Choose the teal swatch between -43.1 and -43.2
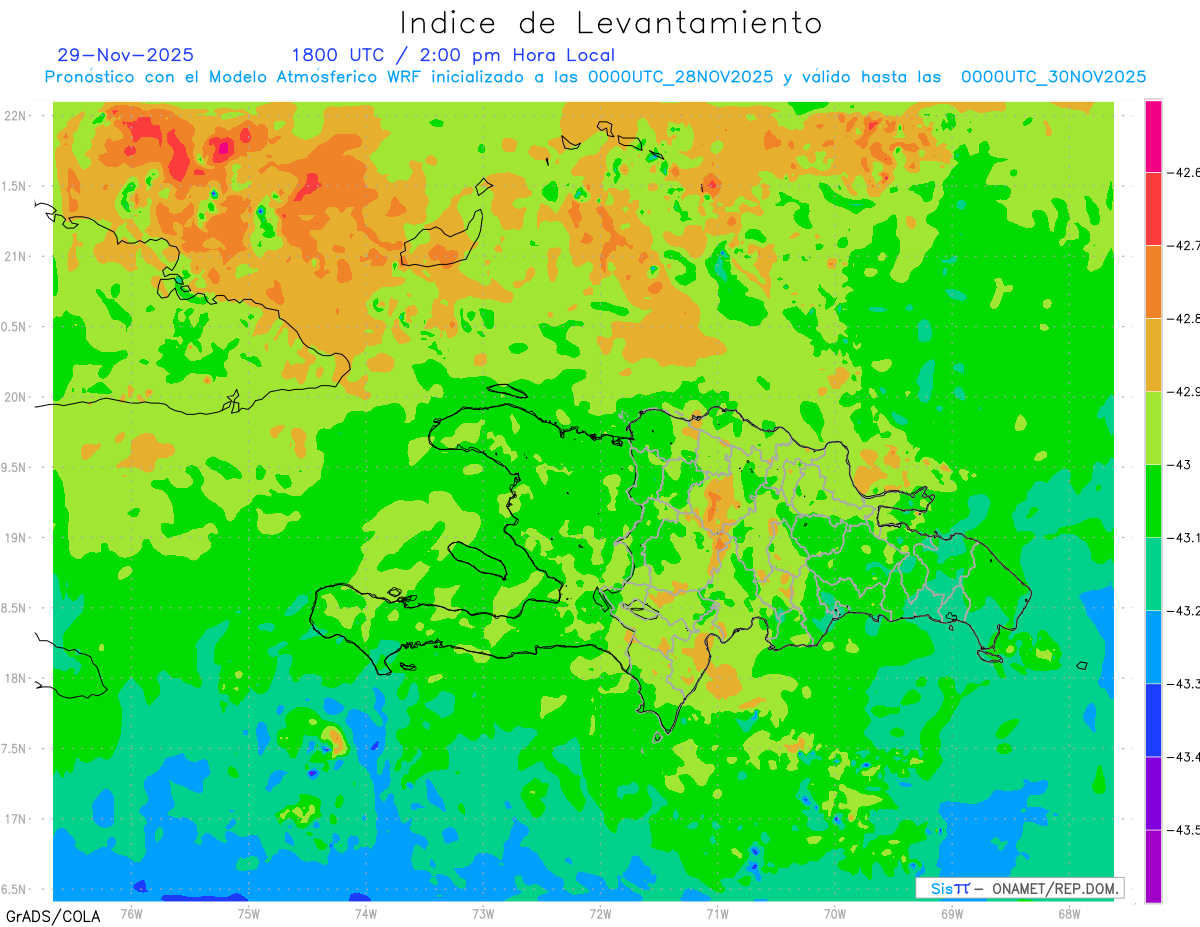This screenshot has width=1200, height=927. click(1153, 574)
